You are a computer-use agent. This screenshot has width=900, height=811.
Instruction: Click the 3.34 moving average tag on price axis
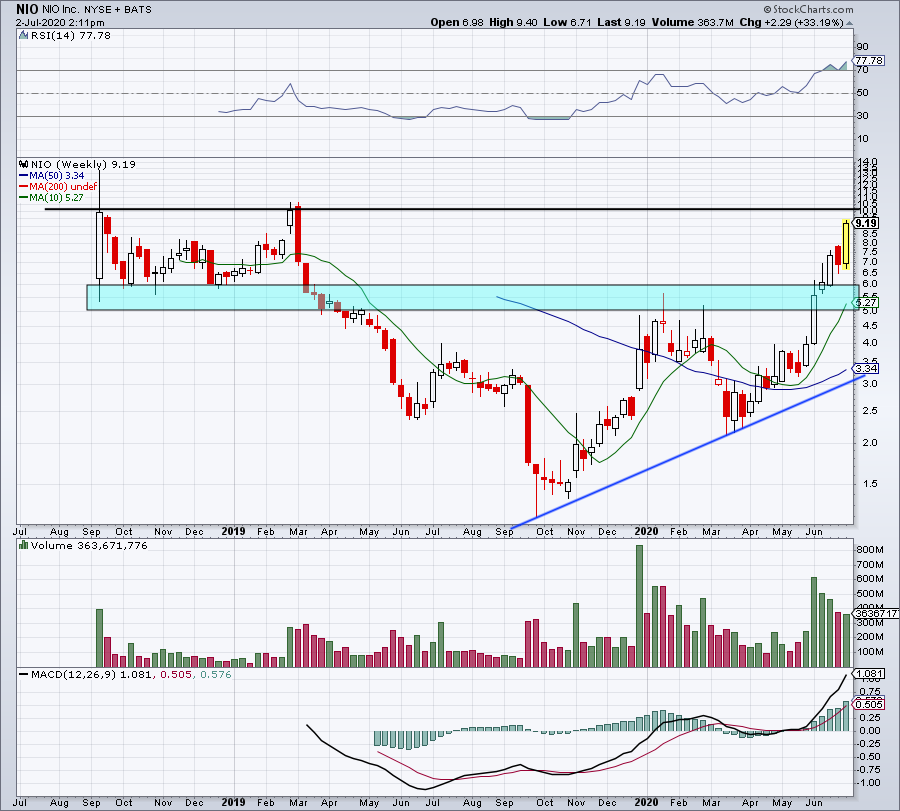click(865, 368)
